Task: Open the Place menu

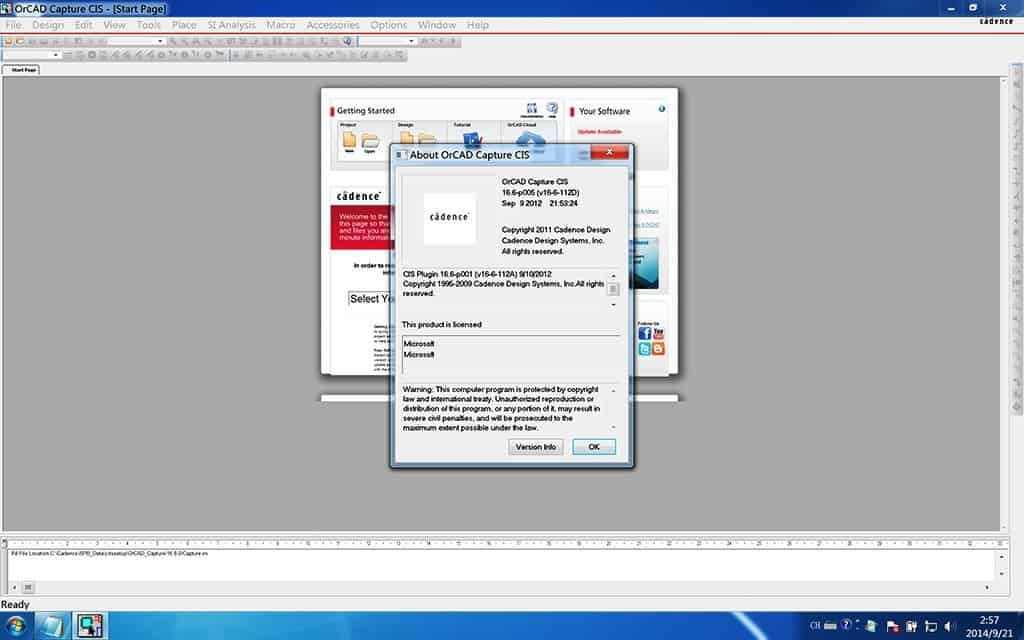Action: pos(184,25)
